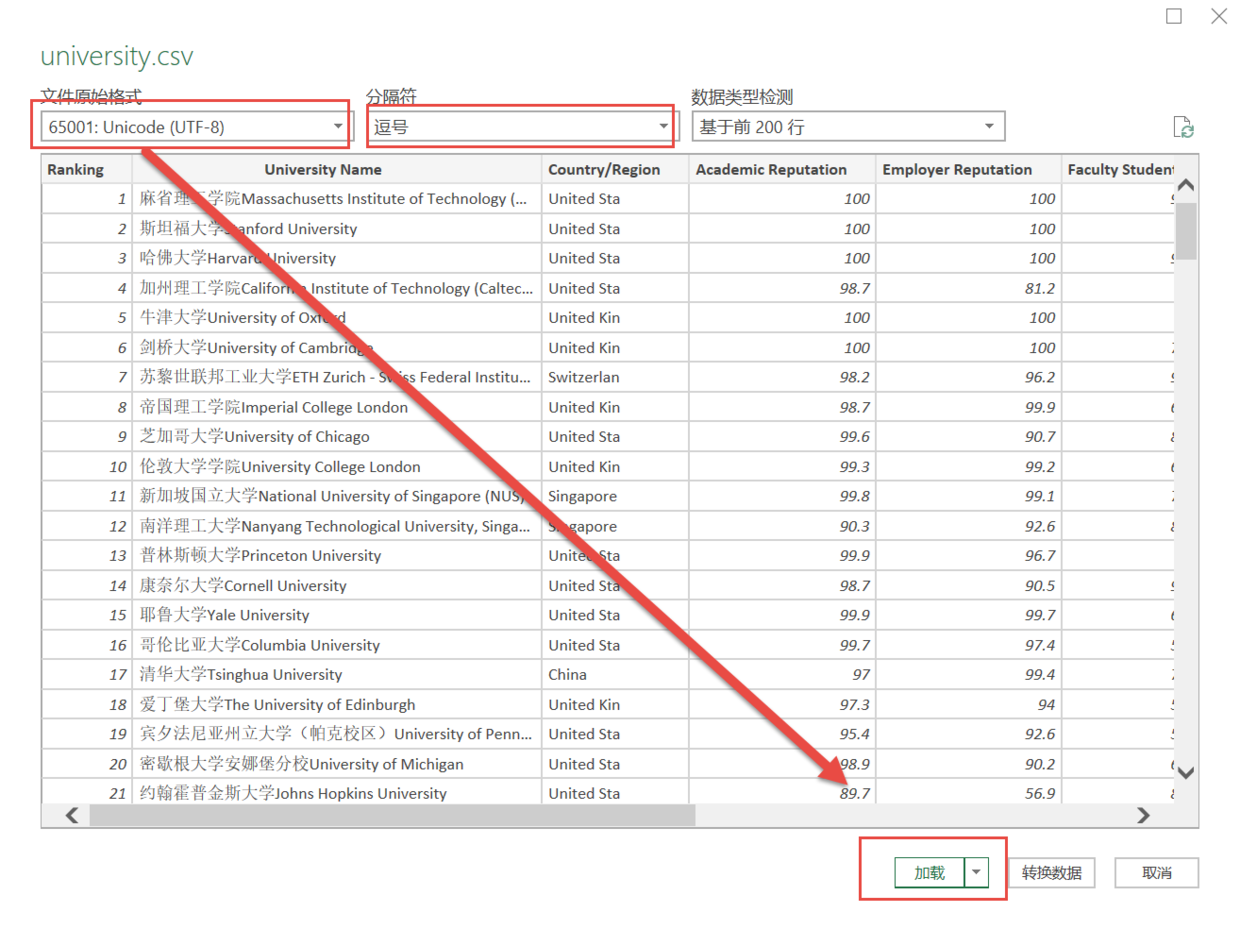The width and height of the screenshot is (1240, 929).
Task: Select the University of Chicago cell
Action: [x=337, y=437]
